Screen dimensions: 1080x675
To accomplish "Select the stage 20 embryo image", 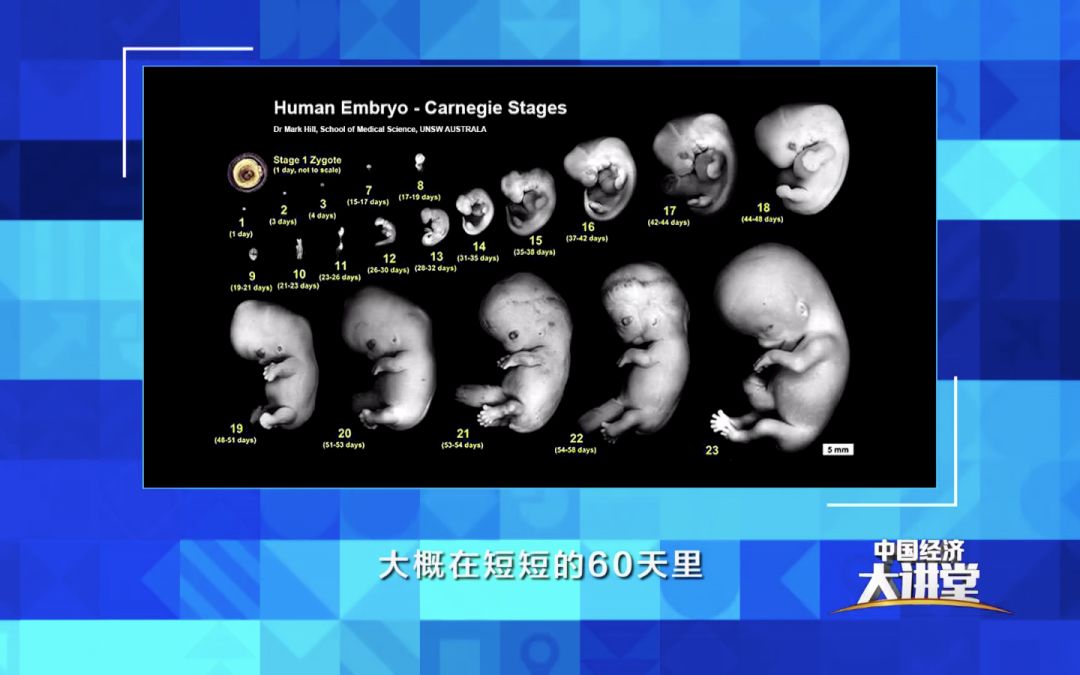I will (x=389, y=358).
